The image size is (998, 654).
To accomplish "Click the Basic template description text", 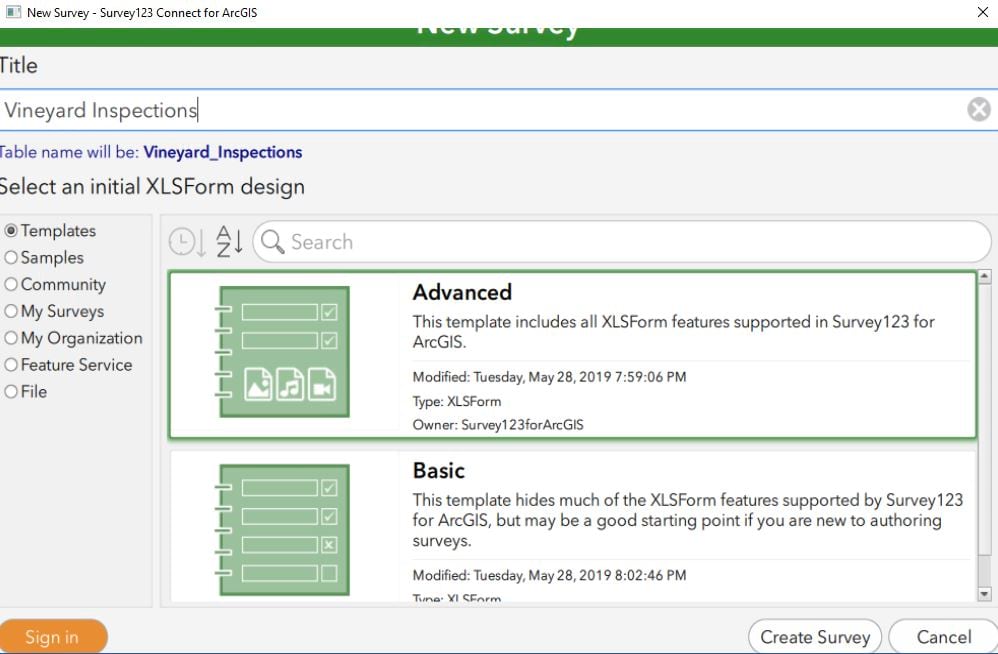I will click(687, 520).
